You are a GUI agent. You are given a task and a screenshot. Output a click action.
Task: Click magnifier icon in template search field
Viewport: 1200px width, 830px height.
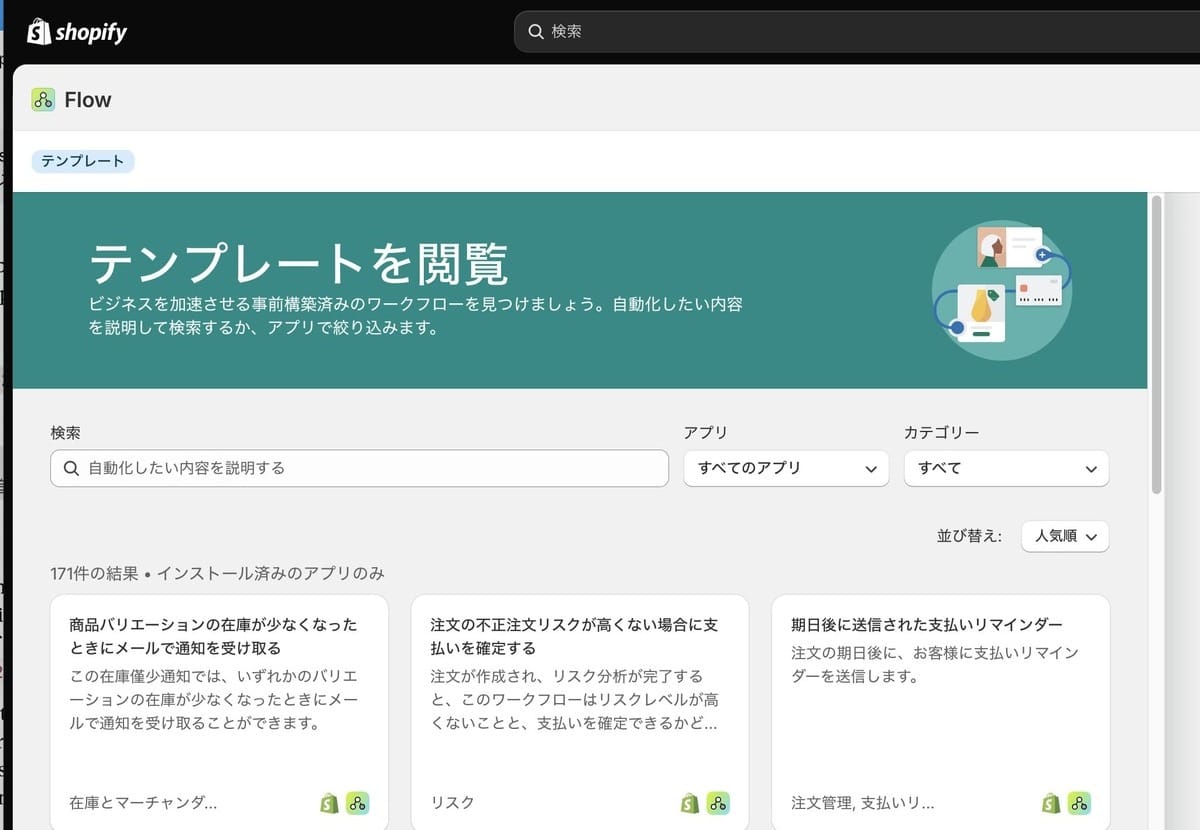pyautogui.click(x=71, y=468)
